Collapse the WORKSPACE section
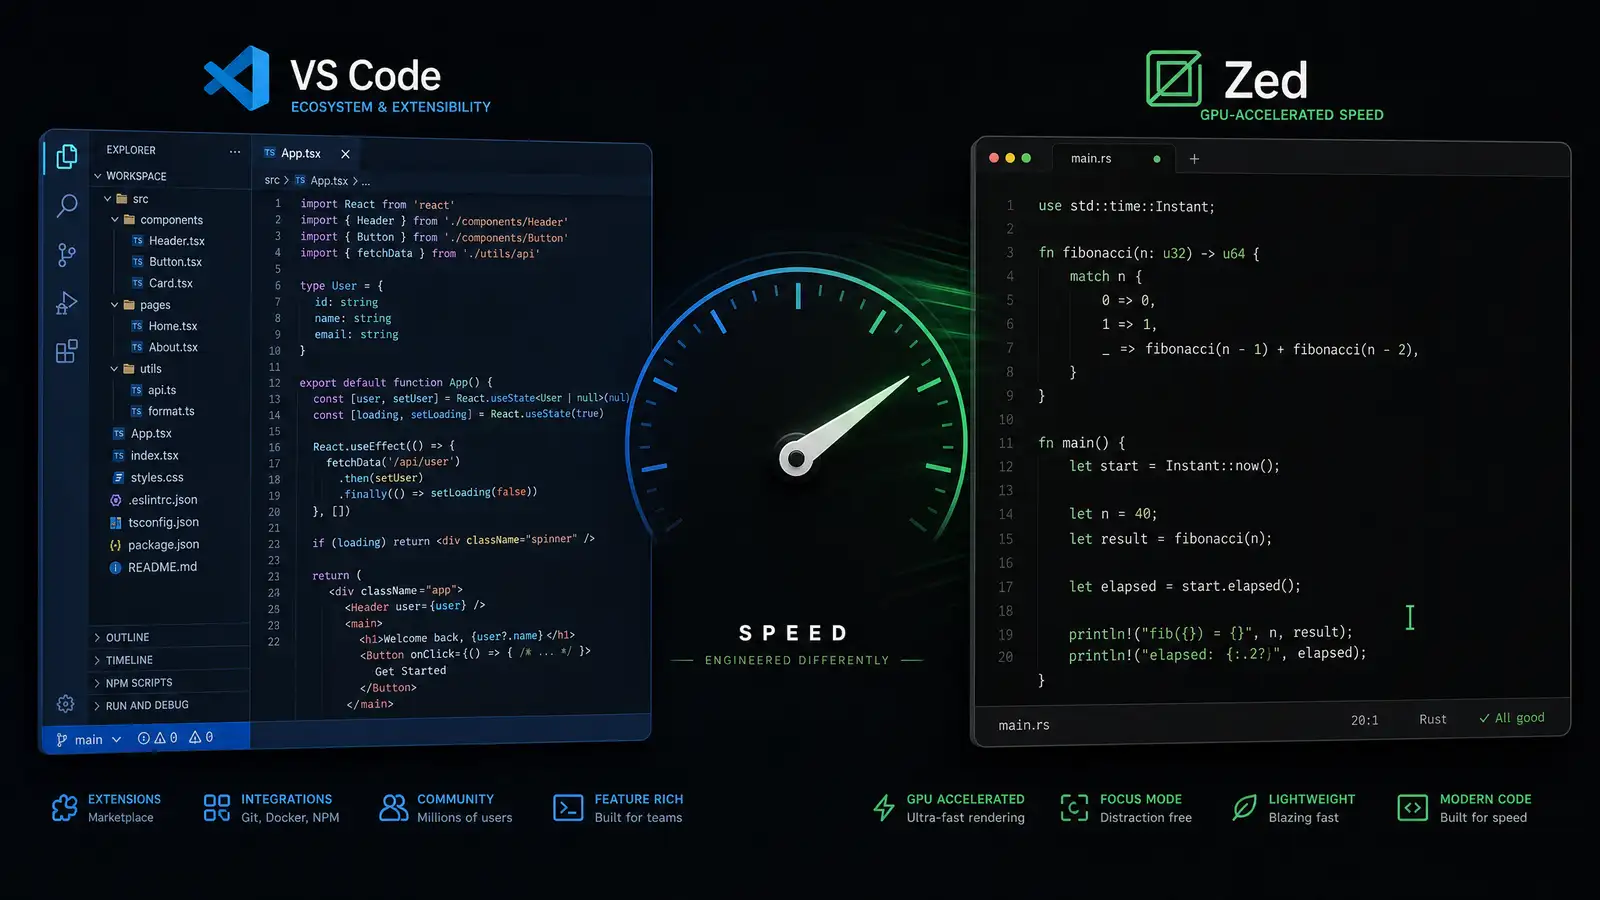This screenshot has width=1600, height=900. coord(131,176)
